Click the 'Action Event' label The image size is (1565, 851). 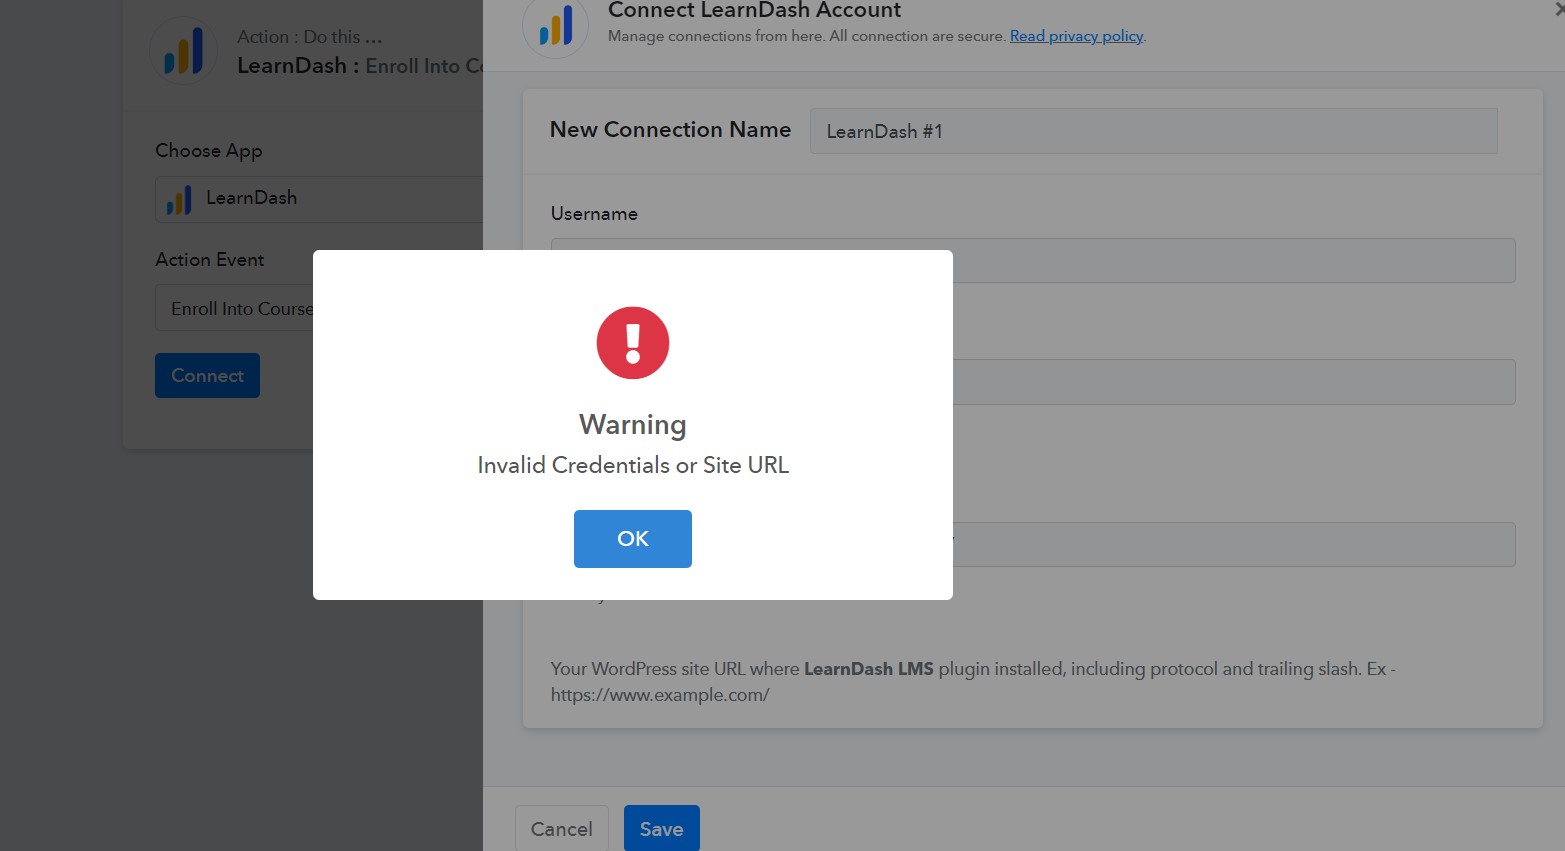[x=209, y=259]
